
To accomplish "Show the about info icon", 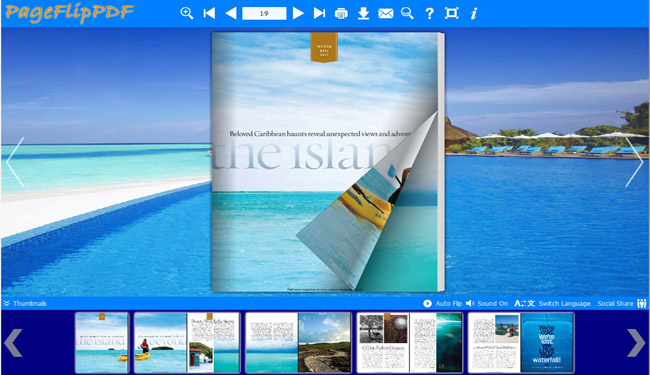I will [x=474, y=14].
